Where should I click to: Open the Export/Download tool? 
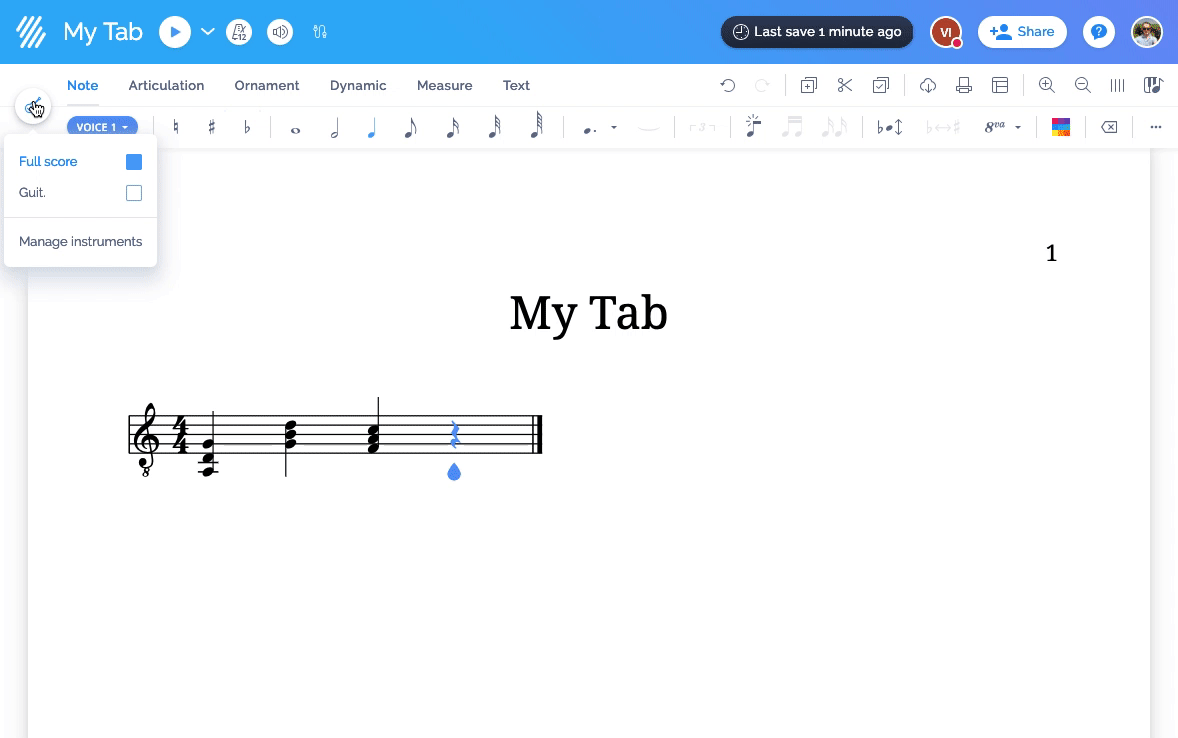pyautogui.click(x=927, y=85)
